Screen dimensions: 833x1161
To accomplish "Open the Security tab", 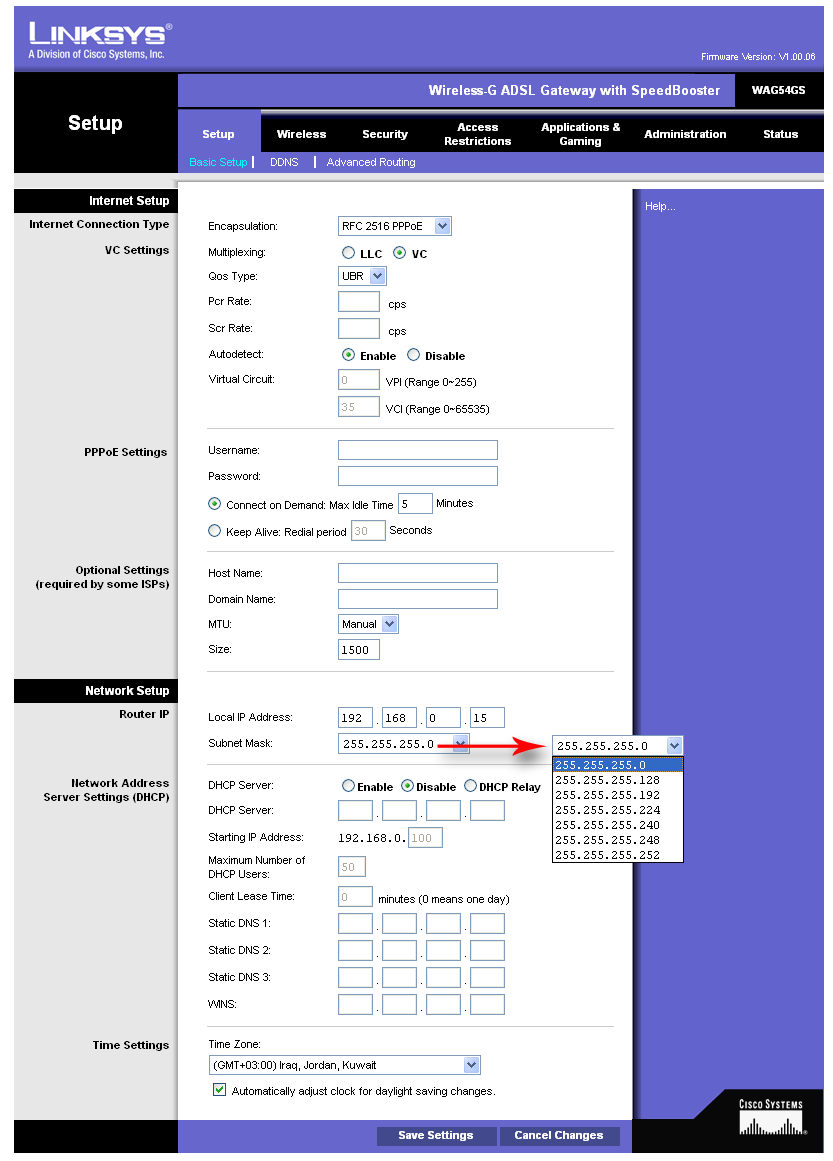I will tap(385, 134).
